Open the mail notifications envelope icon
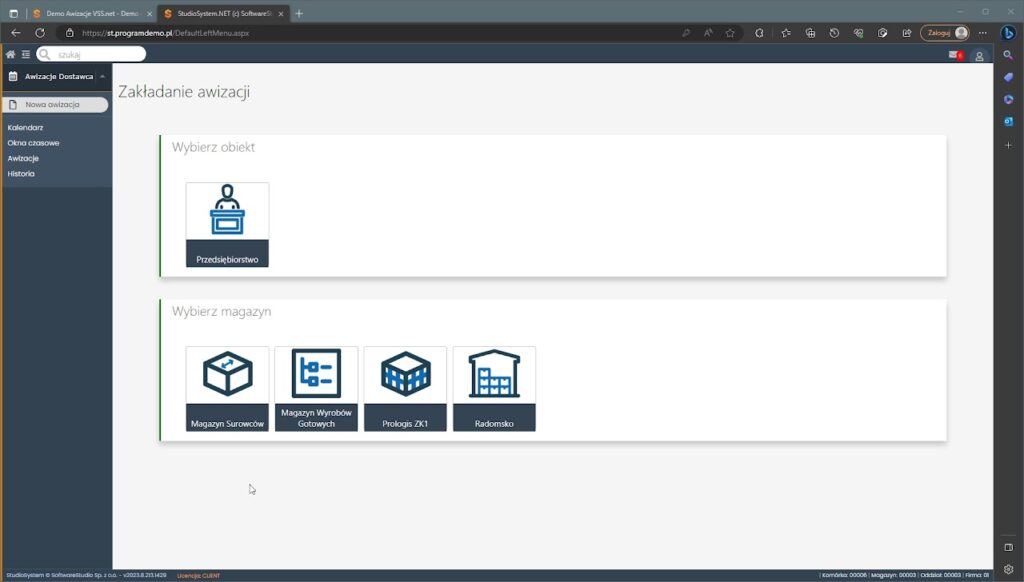The image size is (1024, 582). pos(954,55)
